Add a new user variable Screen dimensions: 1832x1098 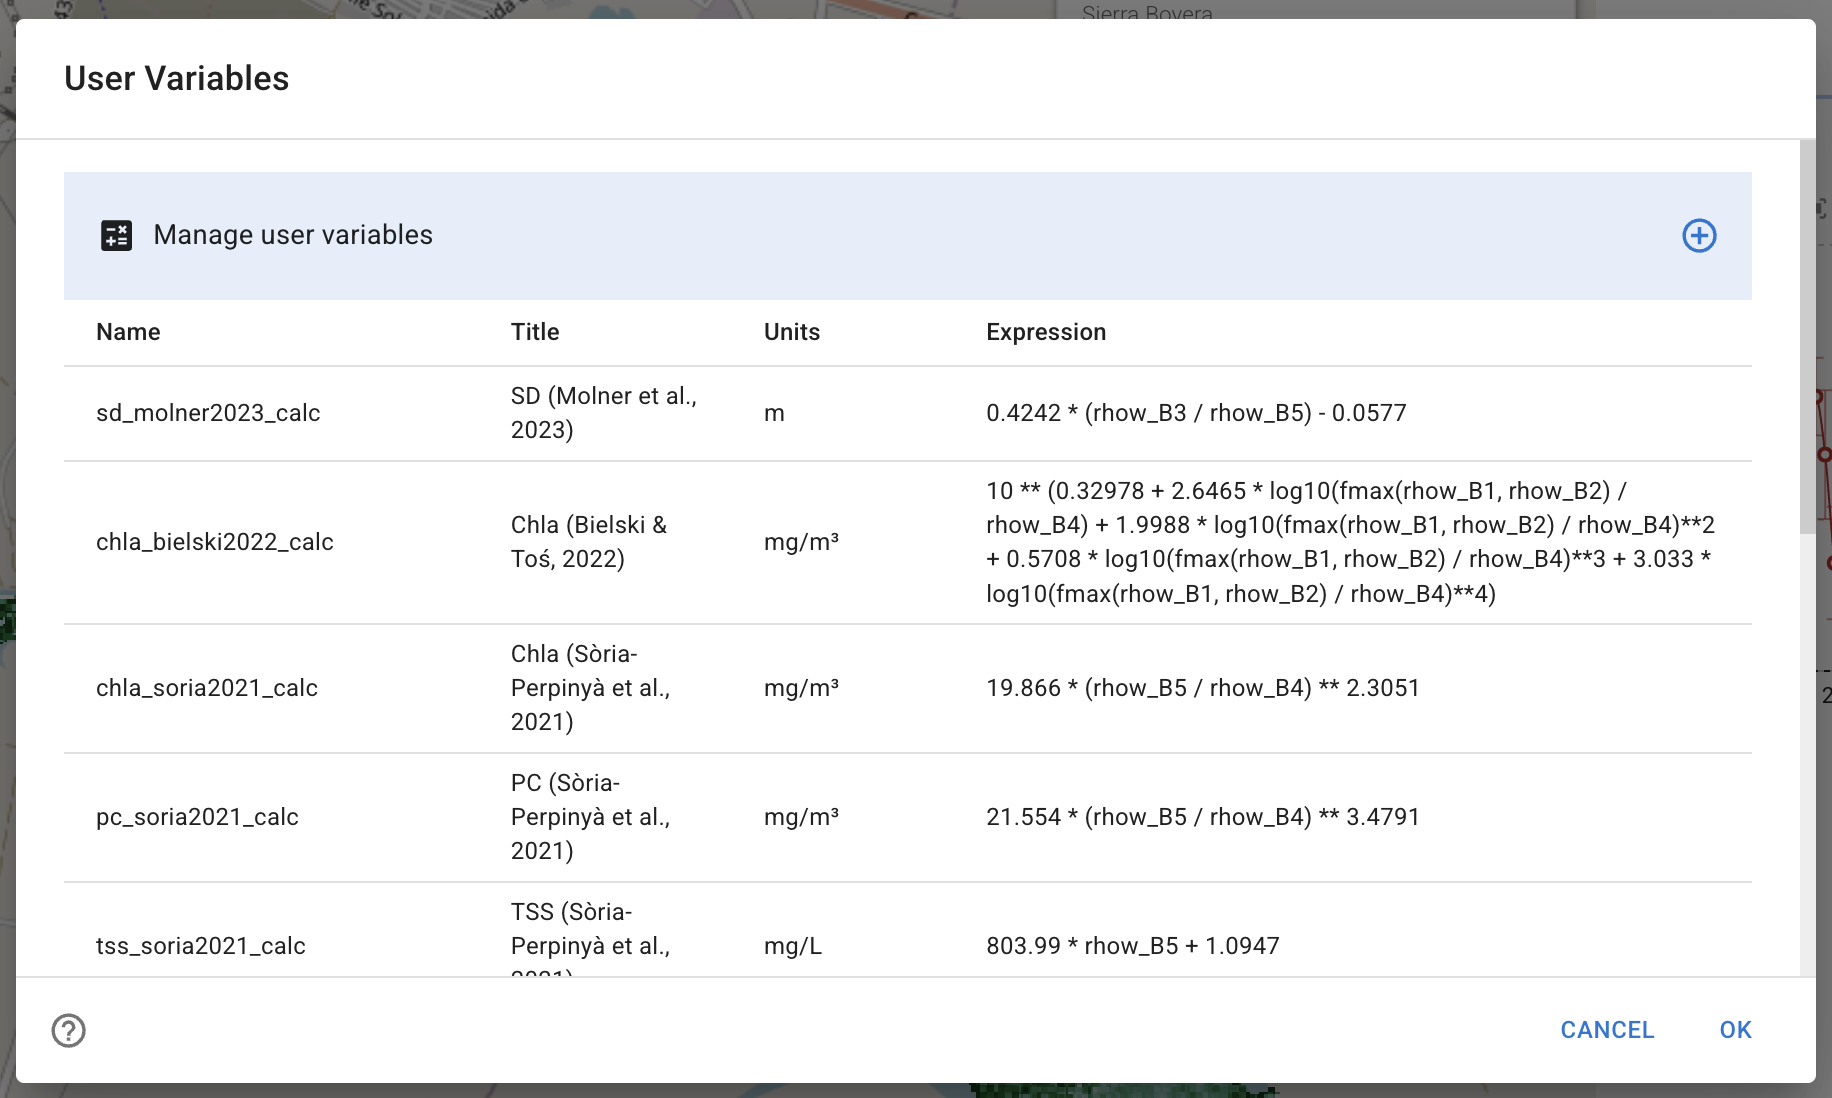click(x=1699, y=236)
